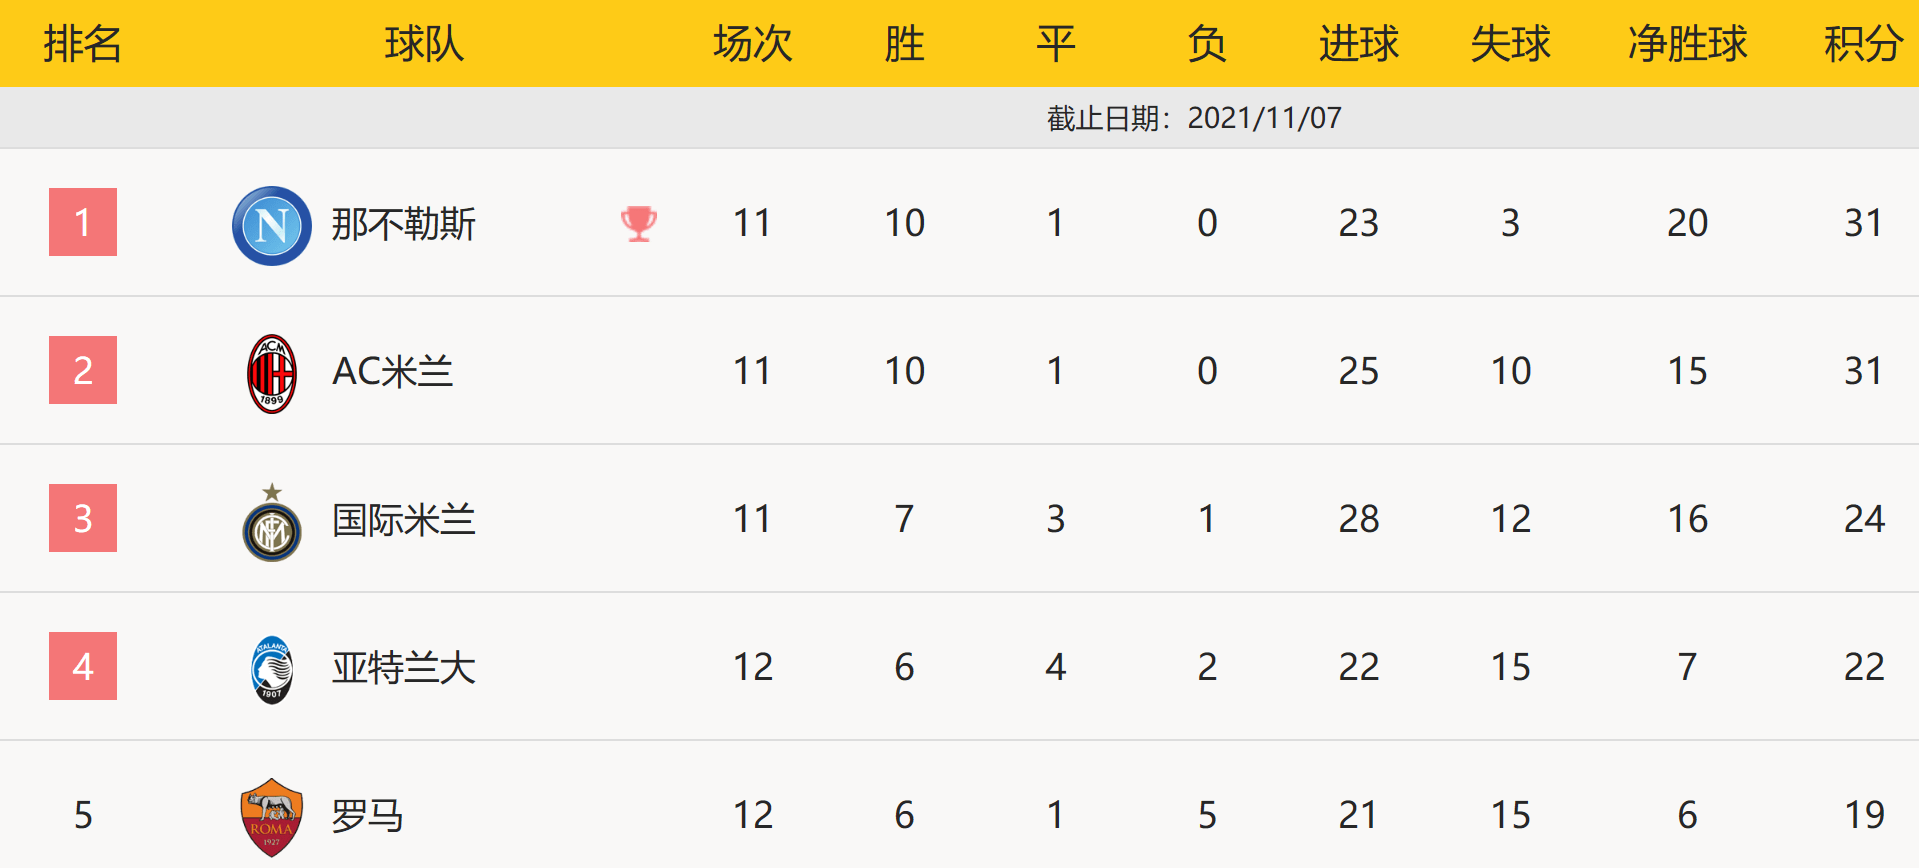Image resolution: width=1919 pixels, height=868 pixels.
Task: Open the 亚特兰大 team name link
Action: [x=404, y=668]
